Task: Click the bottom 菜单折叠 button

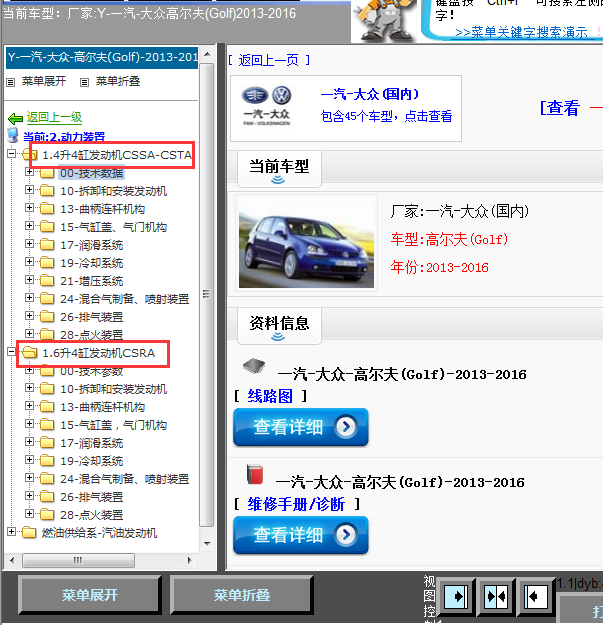Action: tap(242, 595)
